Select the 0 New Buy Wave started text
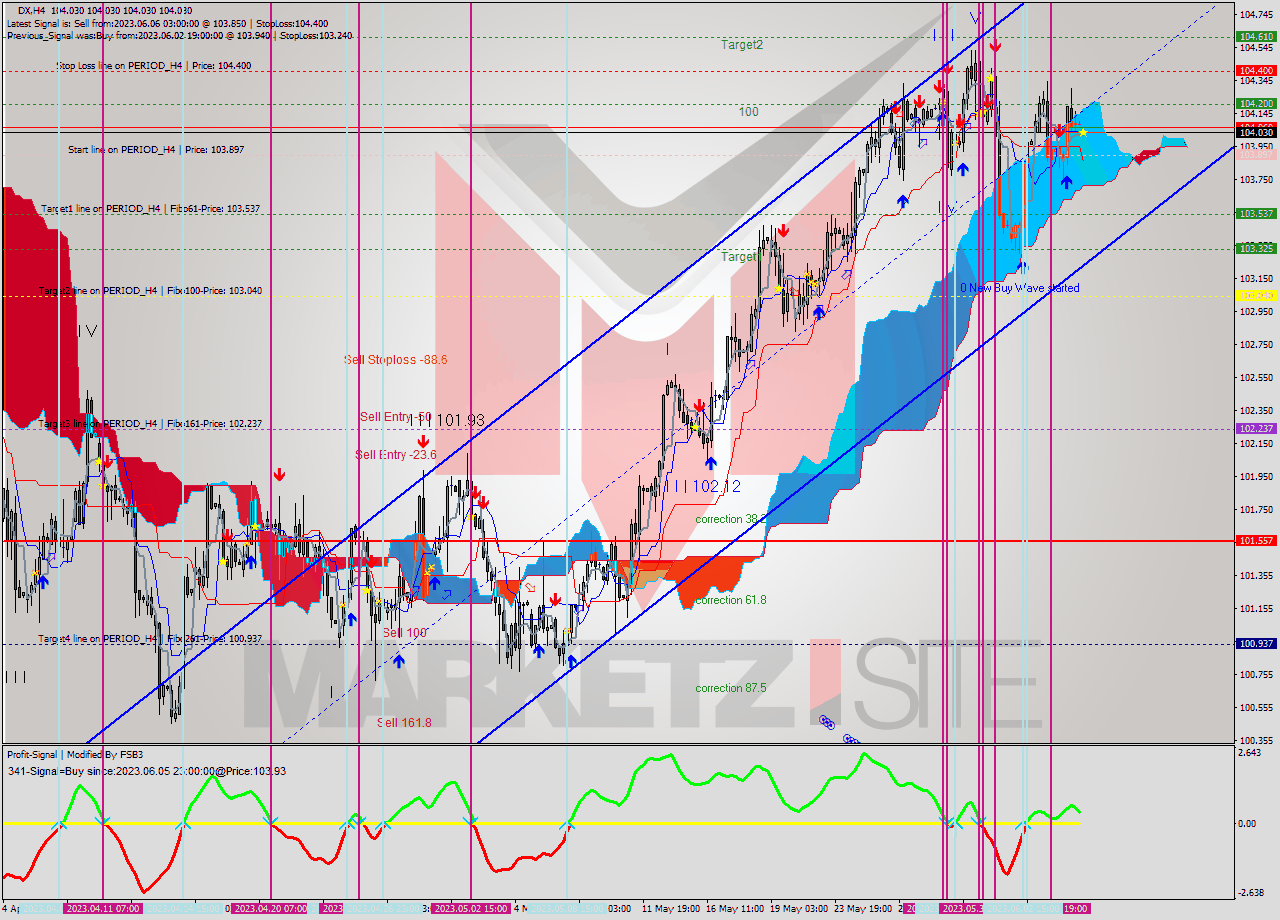The width and height of the screenshot is (1280, 920). click(x=1020, y=288)
